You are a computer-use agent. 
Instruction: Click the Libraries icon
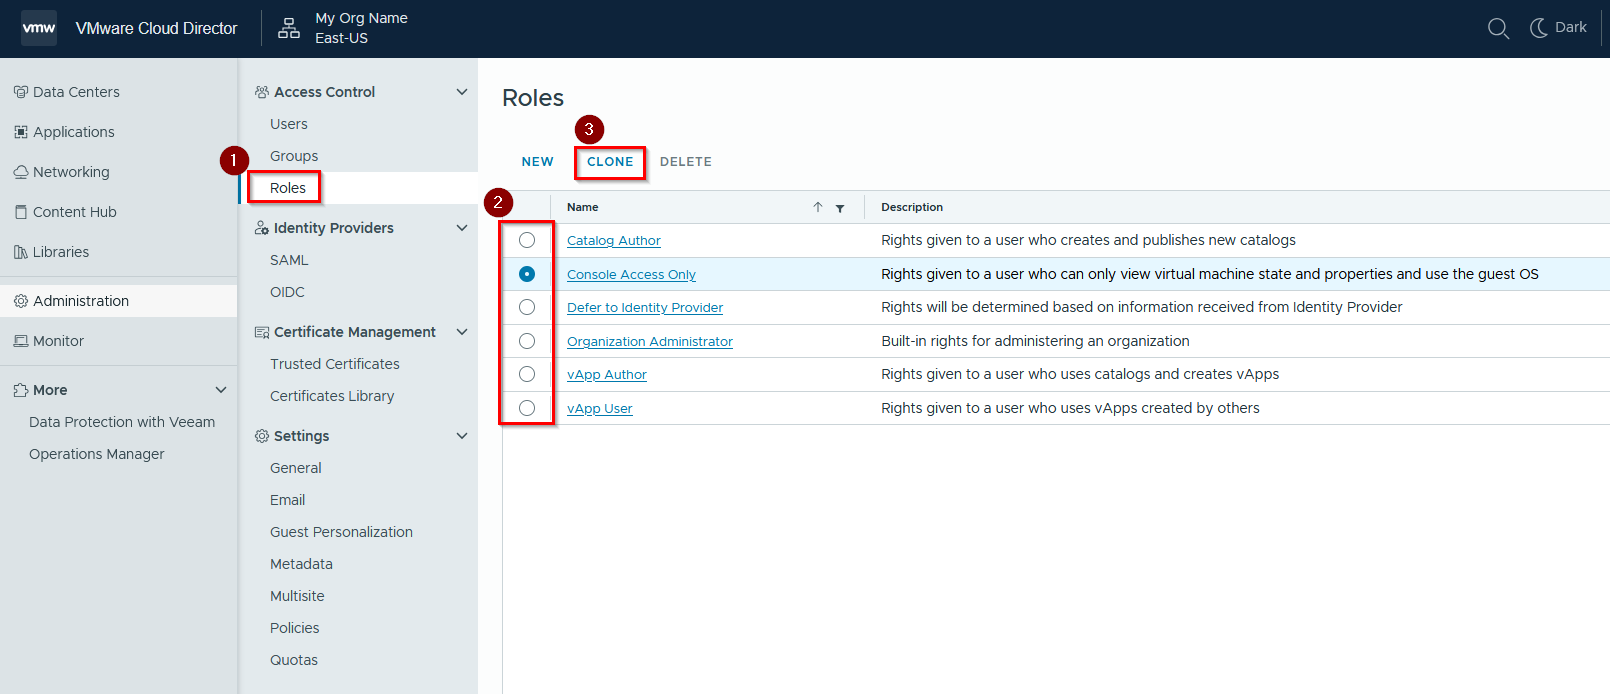(21, 252)
